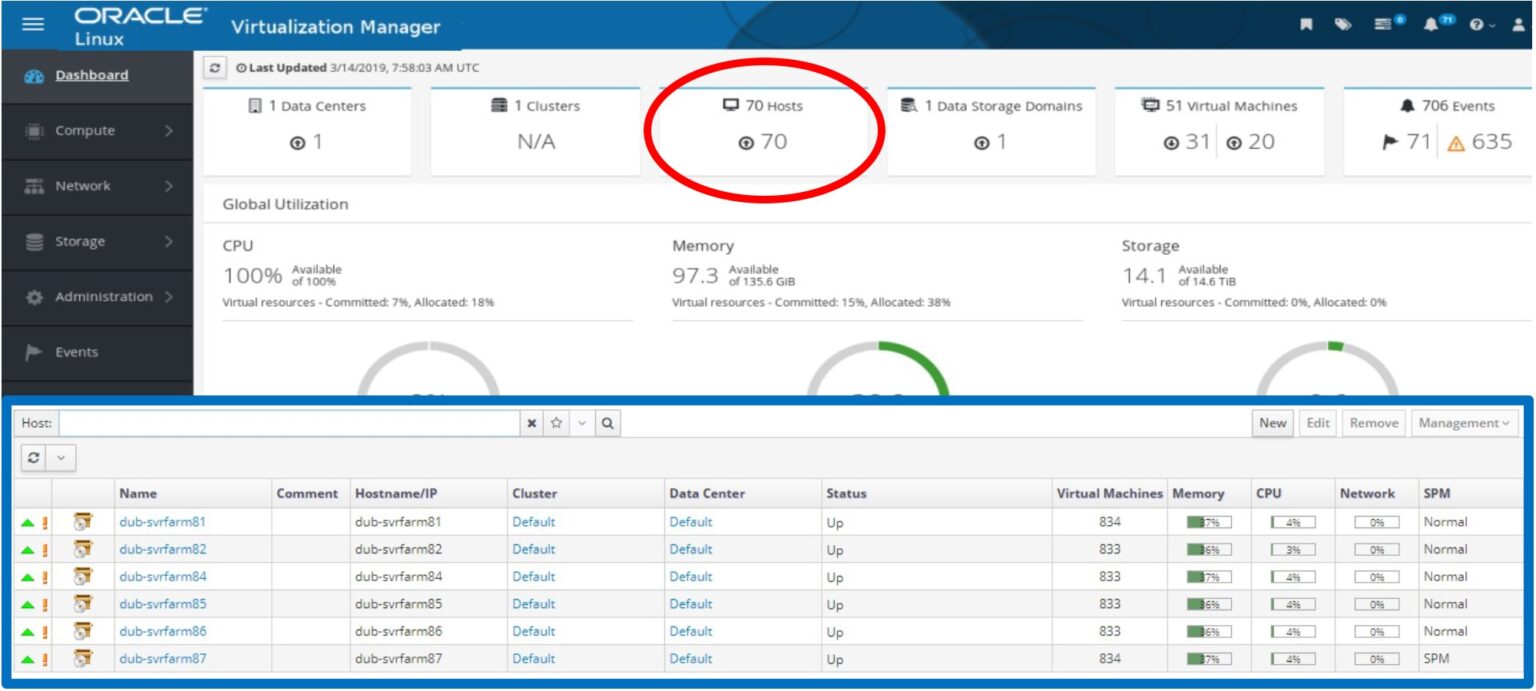This screenshot has width=1536, height=691.
Task: Go to the Dashboard section
Action: pos(91,74)
